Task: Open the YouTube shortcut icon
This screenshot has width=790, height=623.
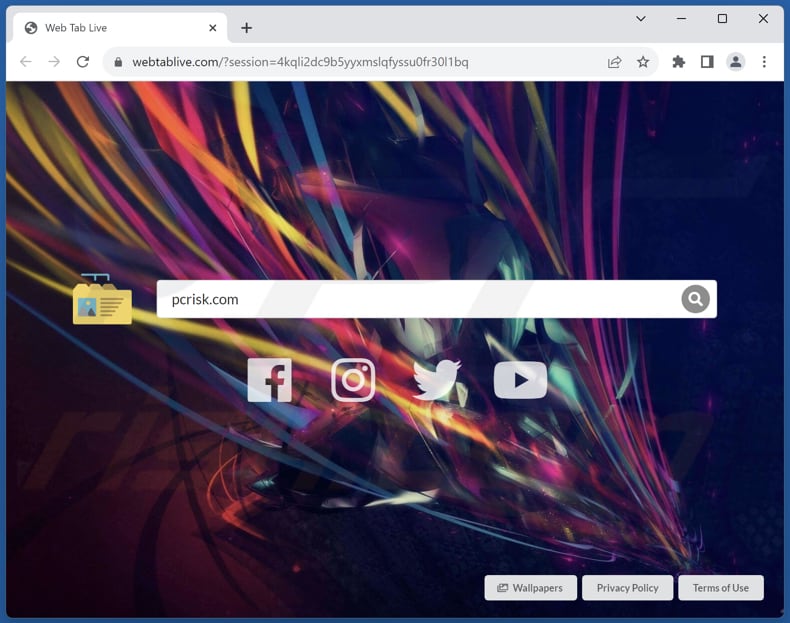Action: (x=520, y=380)
